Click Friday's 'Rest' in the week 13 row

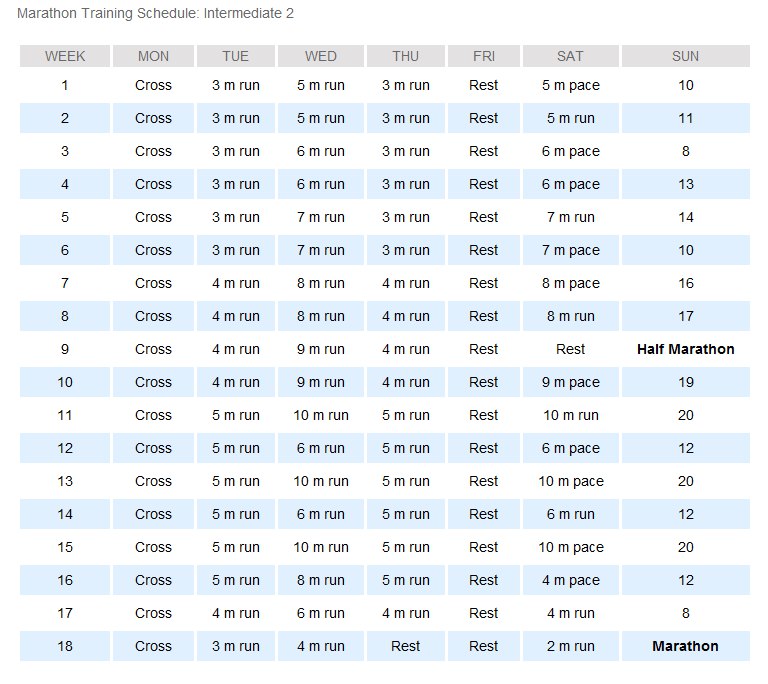tap(483, 481)
